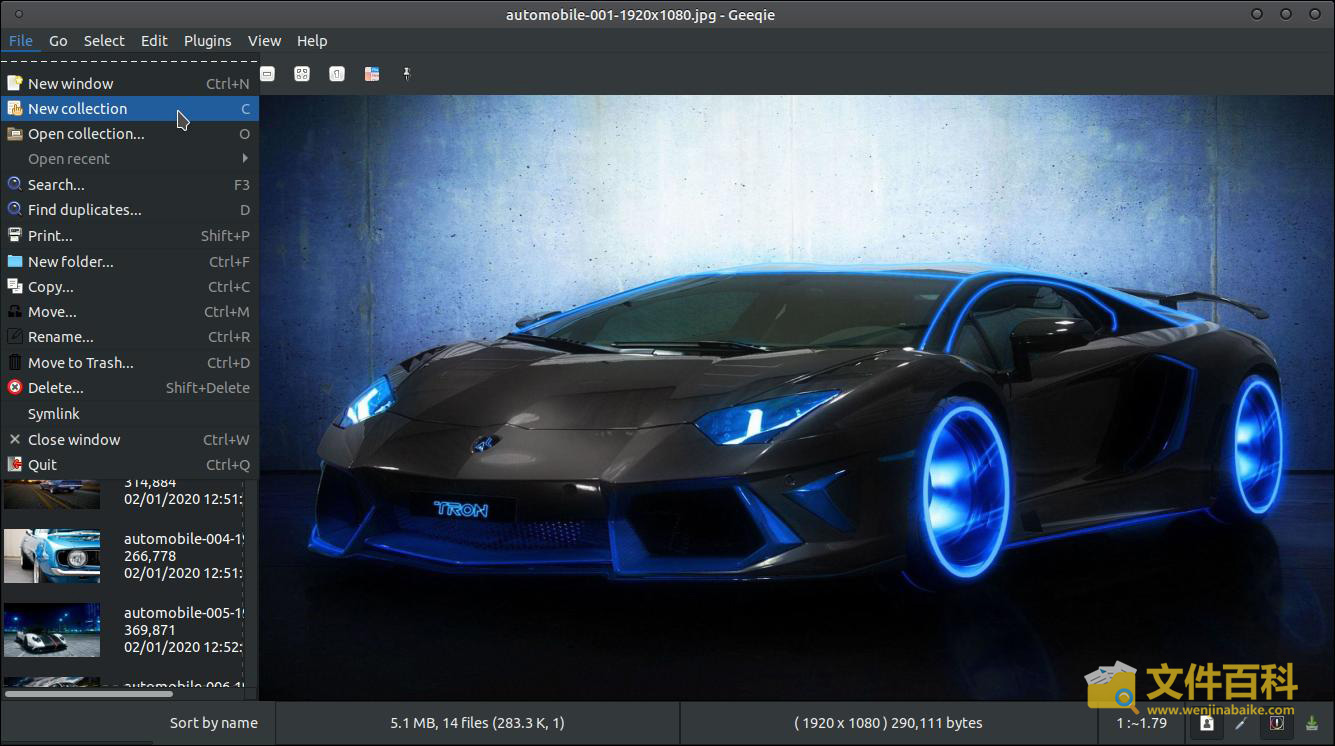1335x746 pixels.
Task: Select Move... menu entry
Action: pyautogui.click(x=129, y=312)
